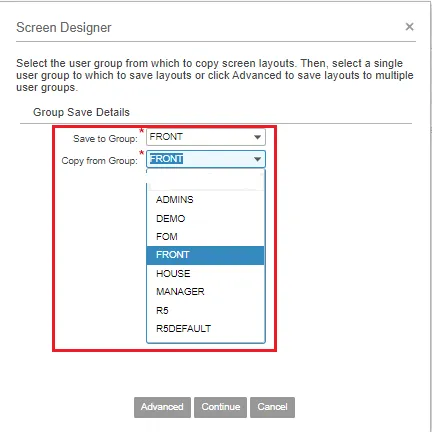The image size is (432, 432).
Task: Click the Continue button
Action: click(221, 407)
